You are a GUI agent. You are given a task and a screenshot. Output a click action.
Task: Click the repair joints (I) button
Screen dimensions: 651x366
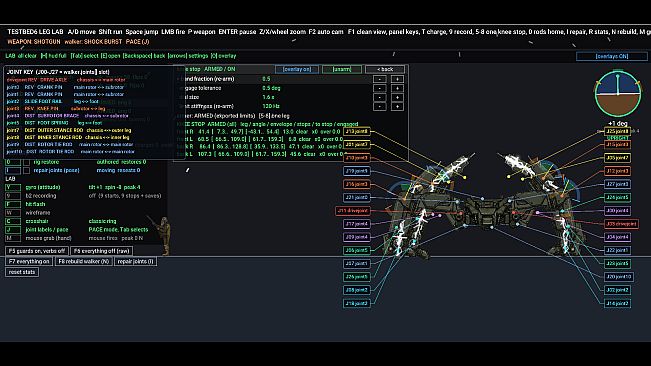tap(135, 261)
